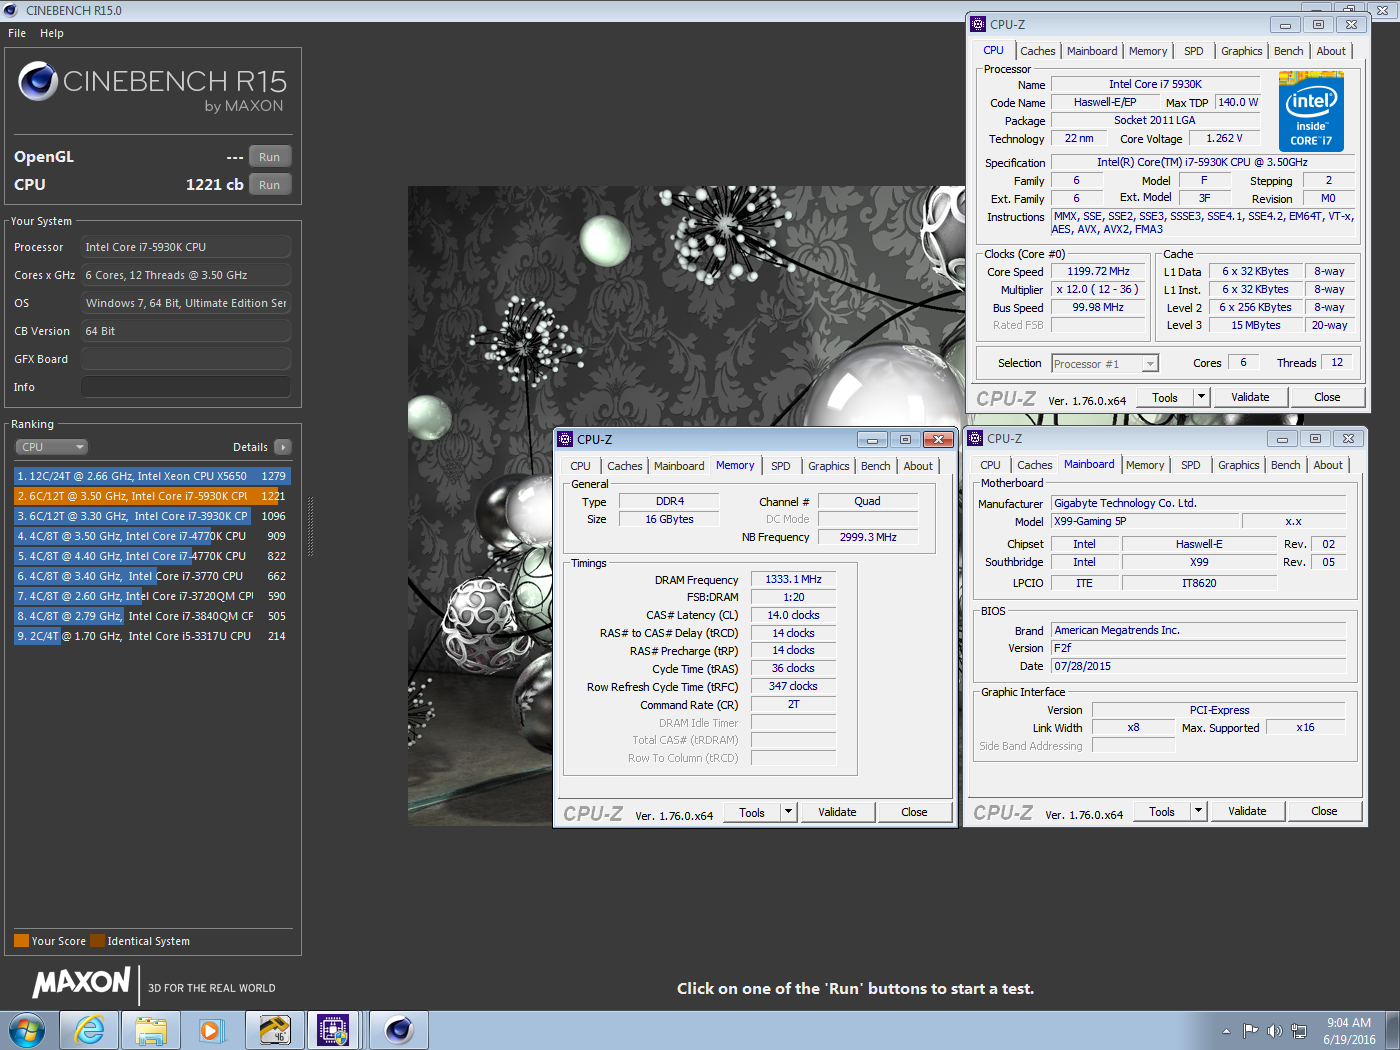1400x1050 pixels.
Task: Select highlighted ranking row i7-5930K 1221
Action: point(152,496)
